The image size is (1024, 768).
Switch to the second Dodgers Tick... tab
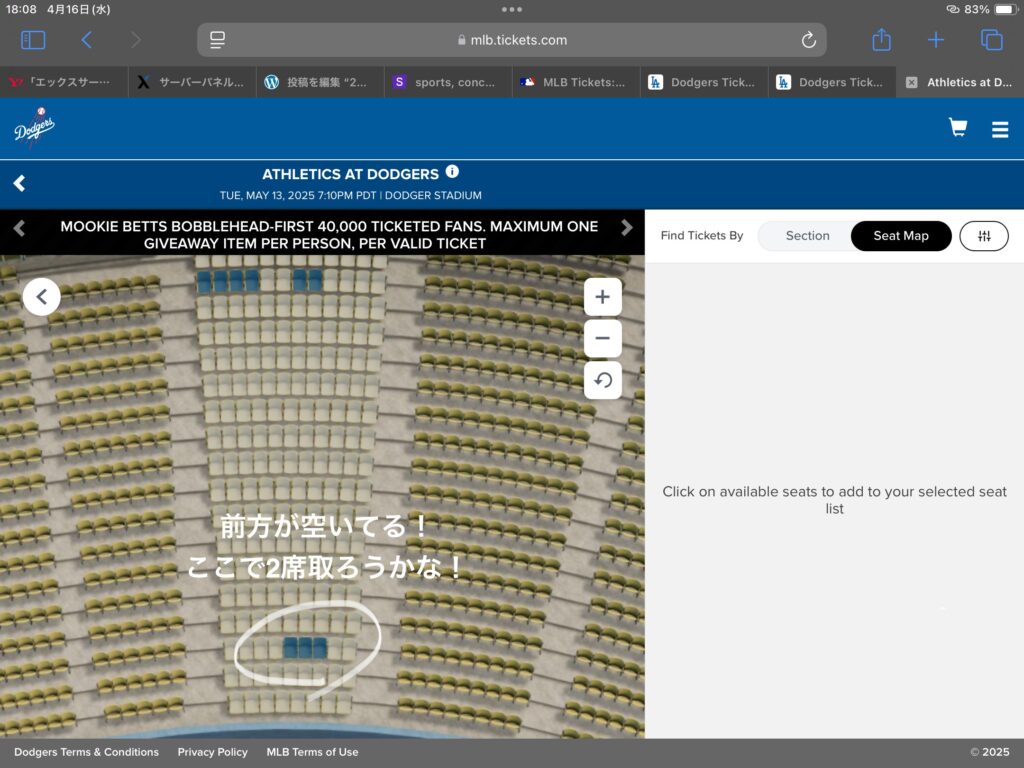point(831,82)
